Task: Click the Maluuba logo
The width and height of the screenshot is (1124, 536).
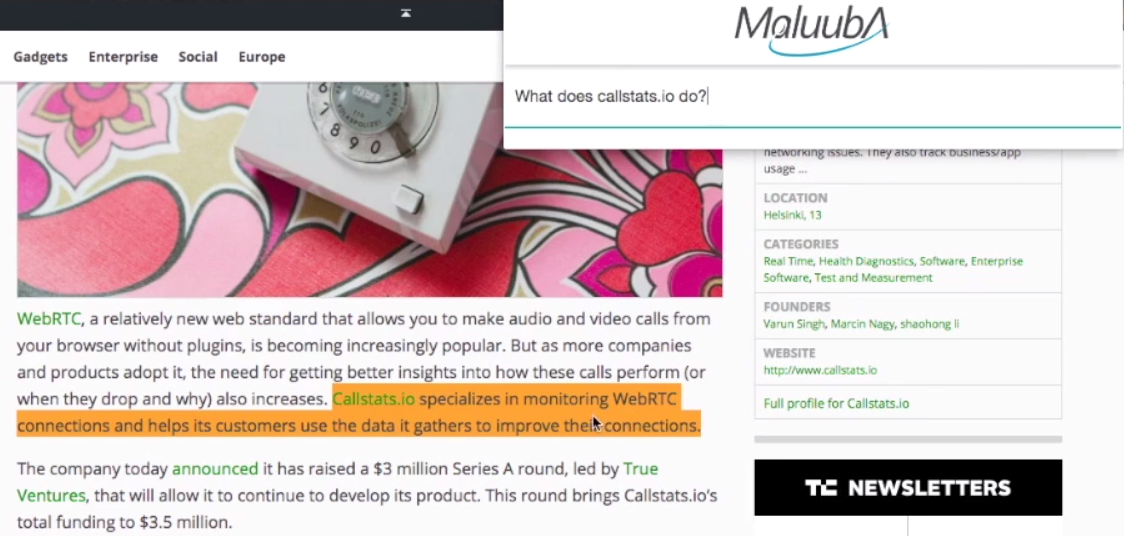Action: point(811,30)
